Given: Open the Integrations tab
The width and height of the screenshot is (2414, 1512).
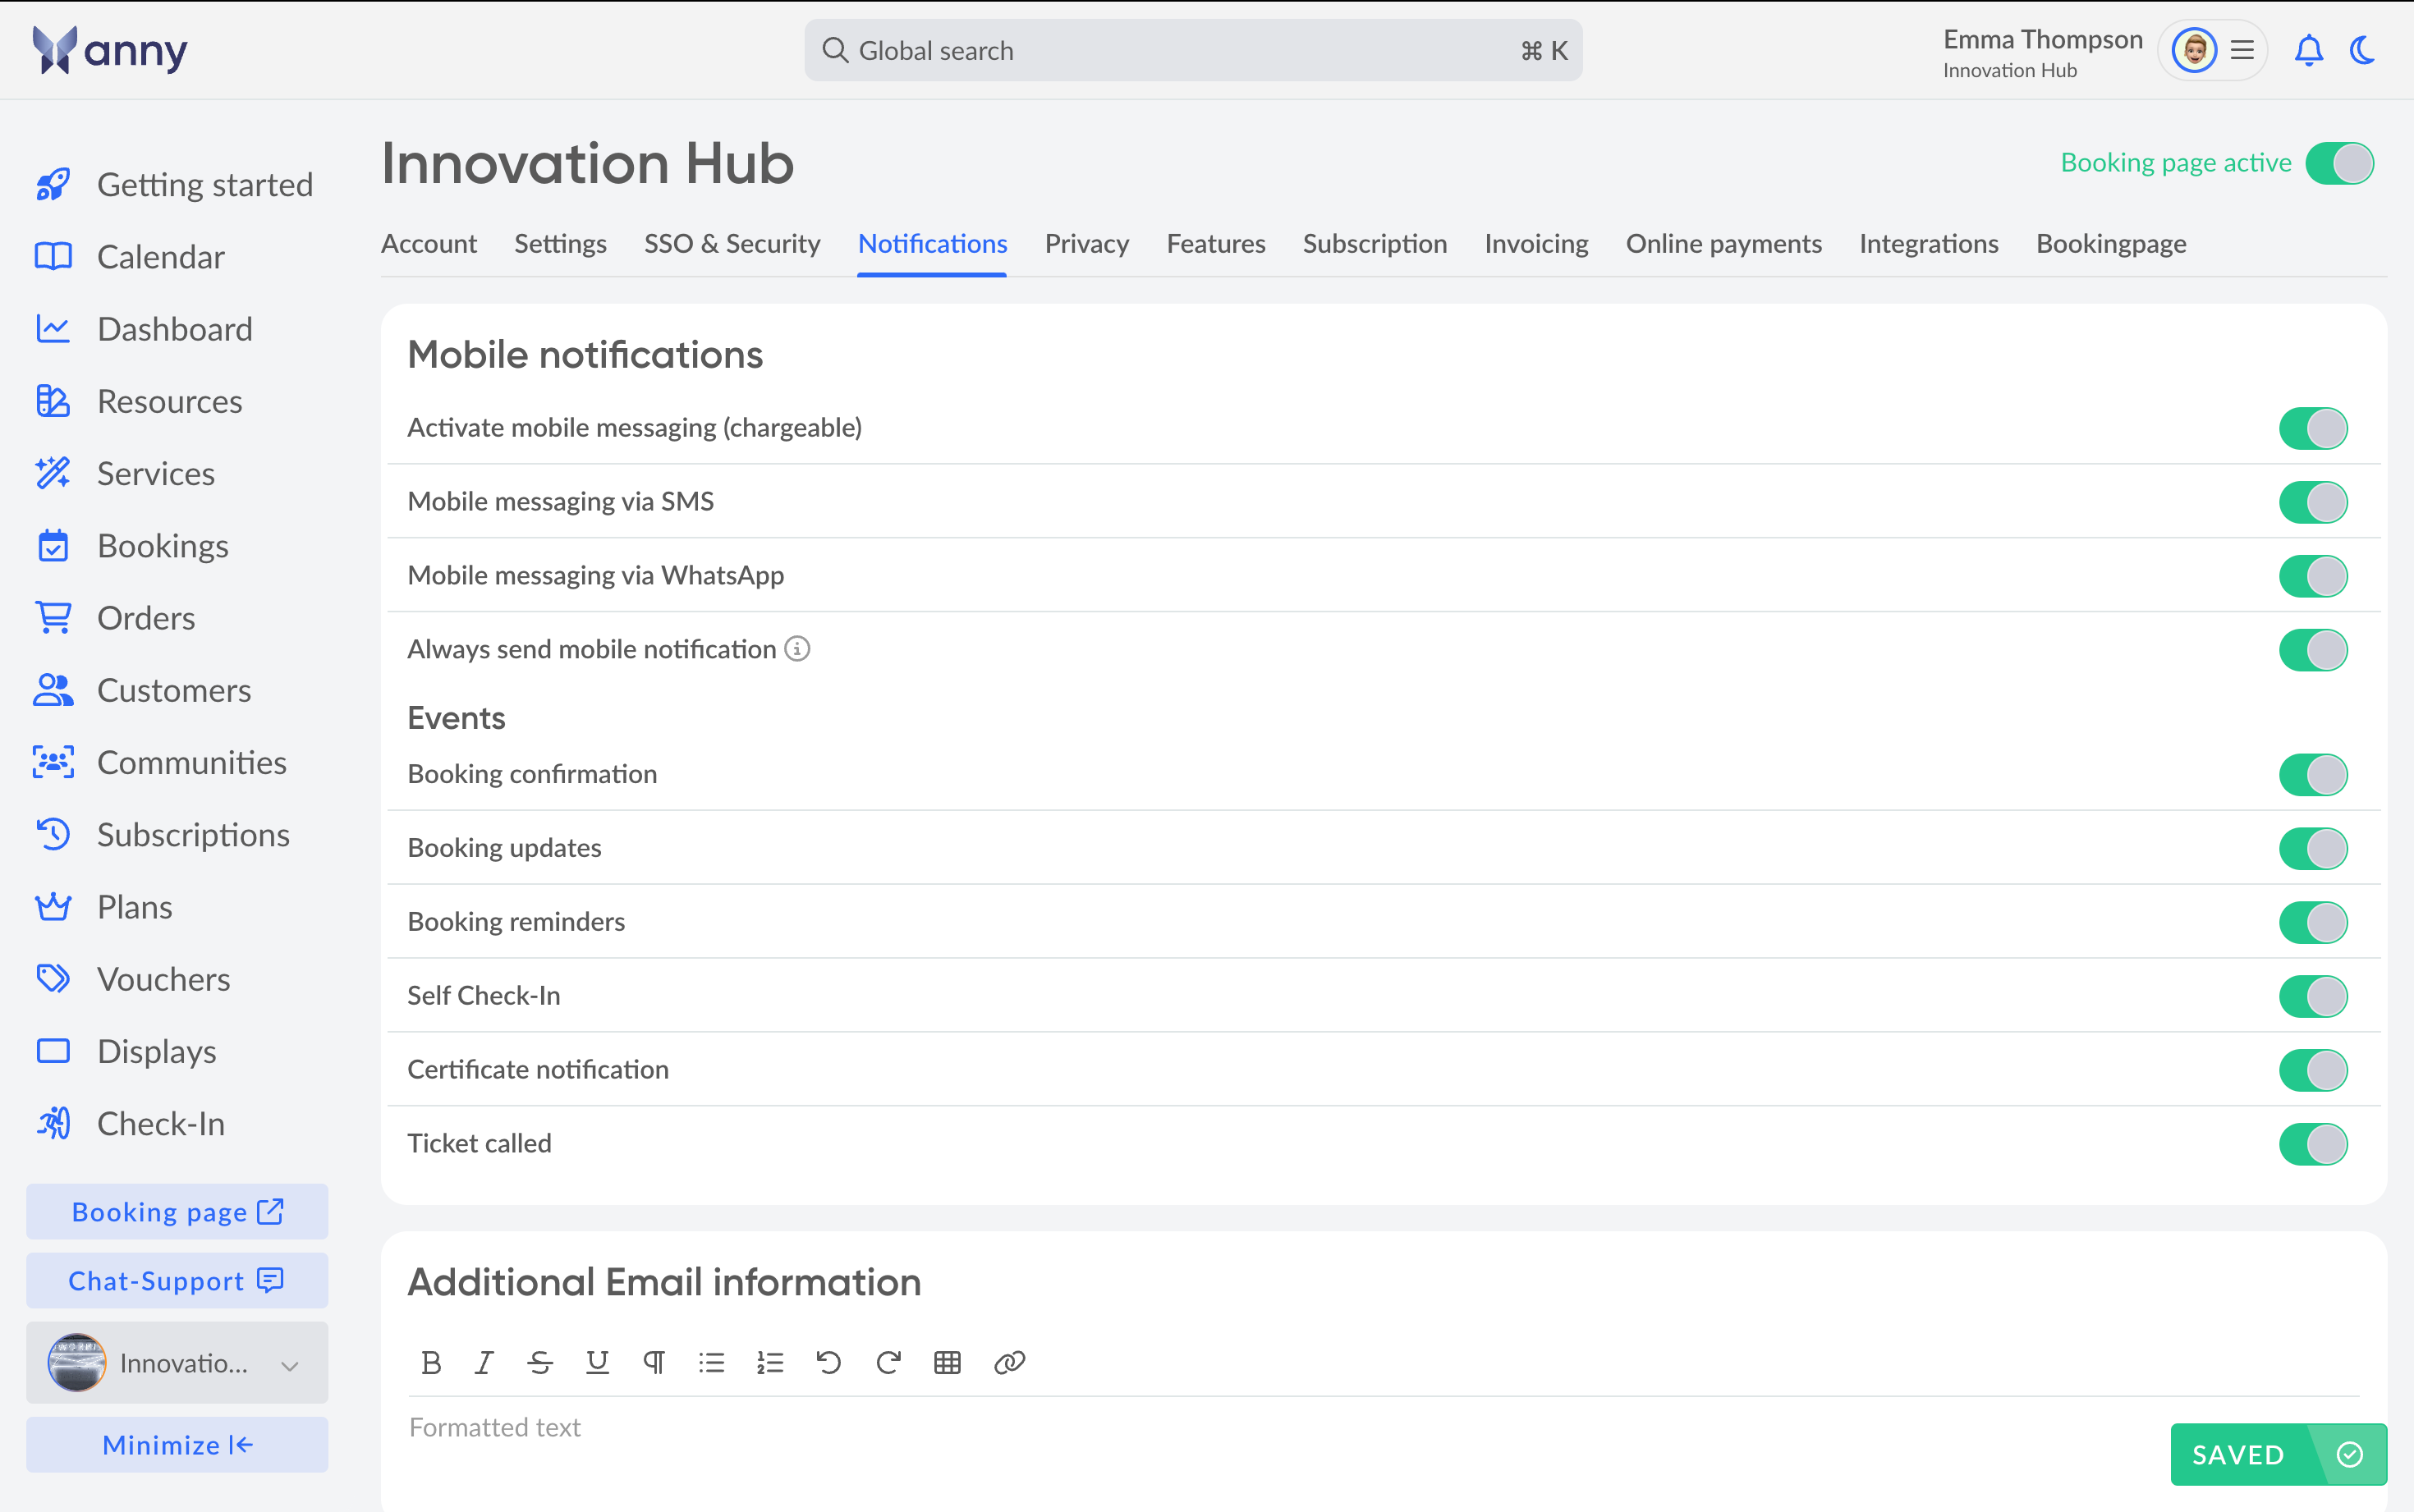Looking at the screenshot, I should (1929, 244).
